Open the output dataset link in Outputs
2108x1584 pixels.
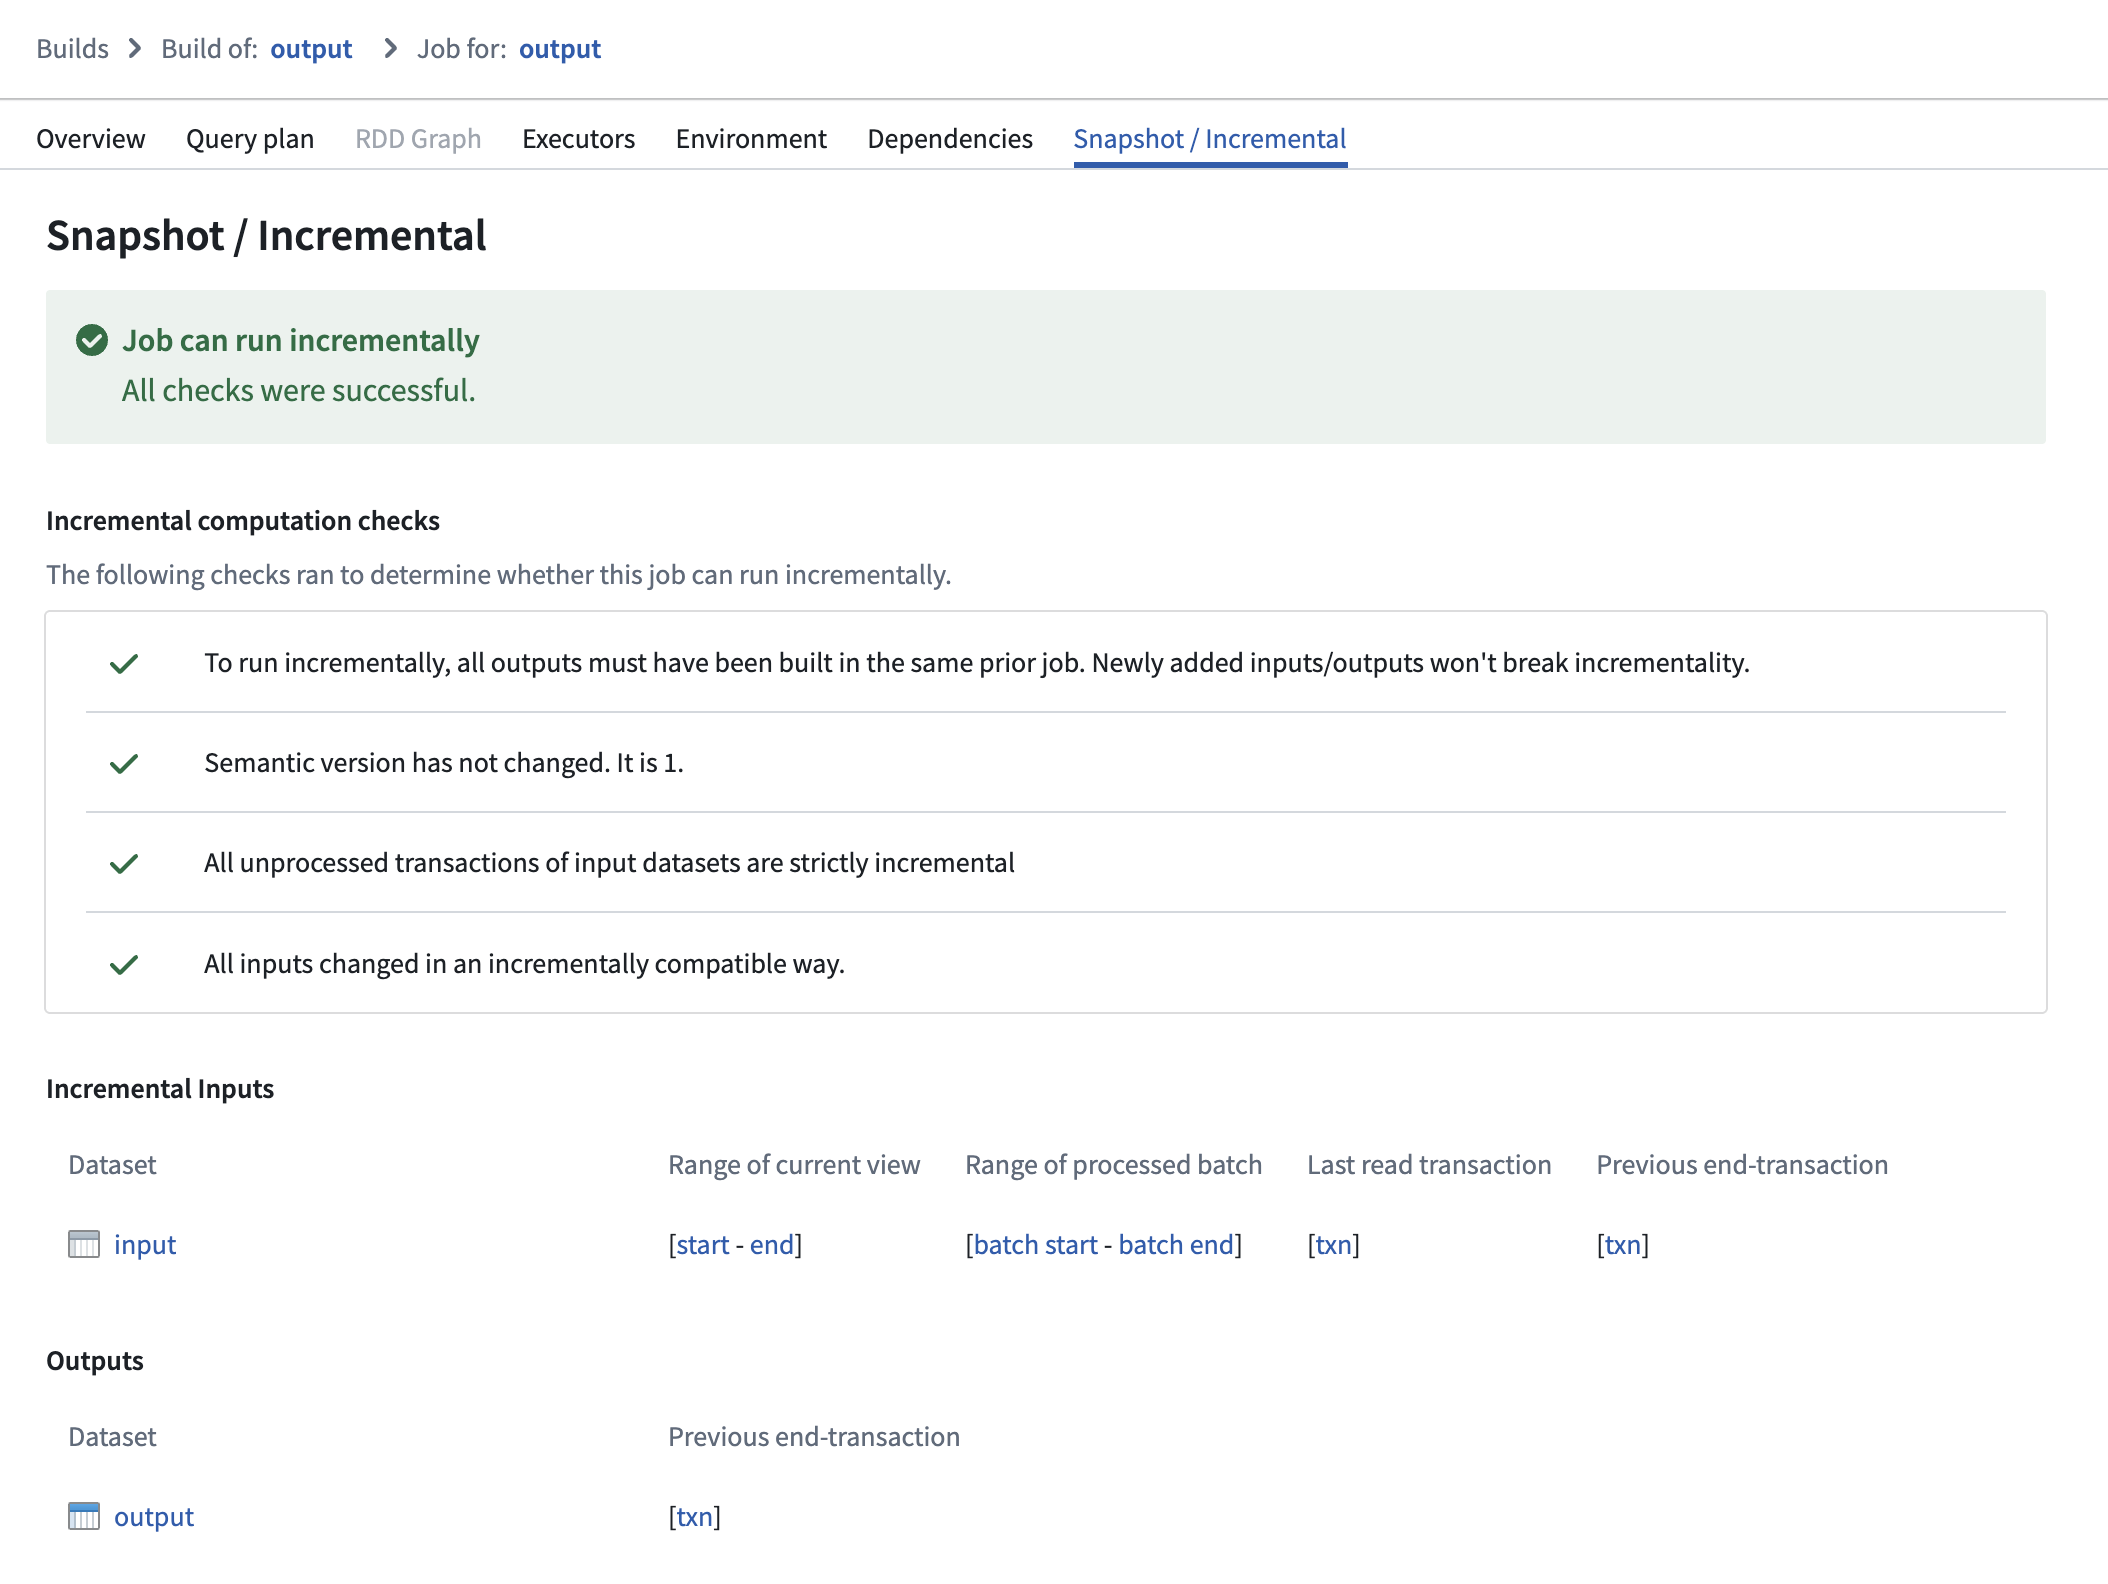pos(154,1516)
